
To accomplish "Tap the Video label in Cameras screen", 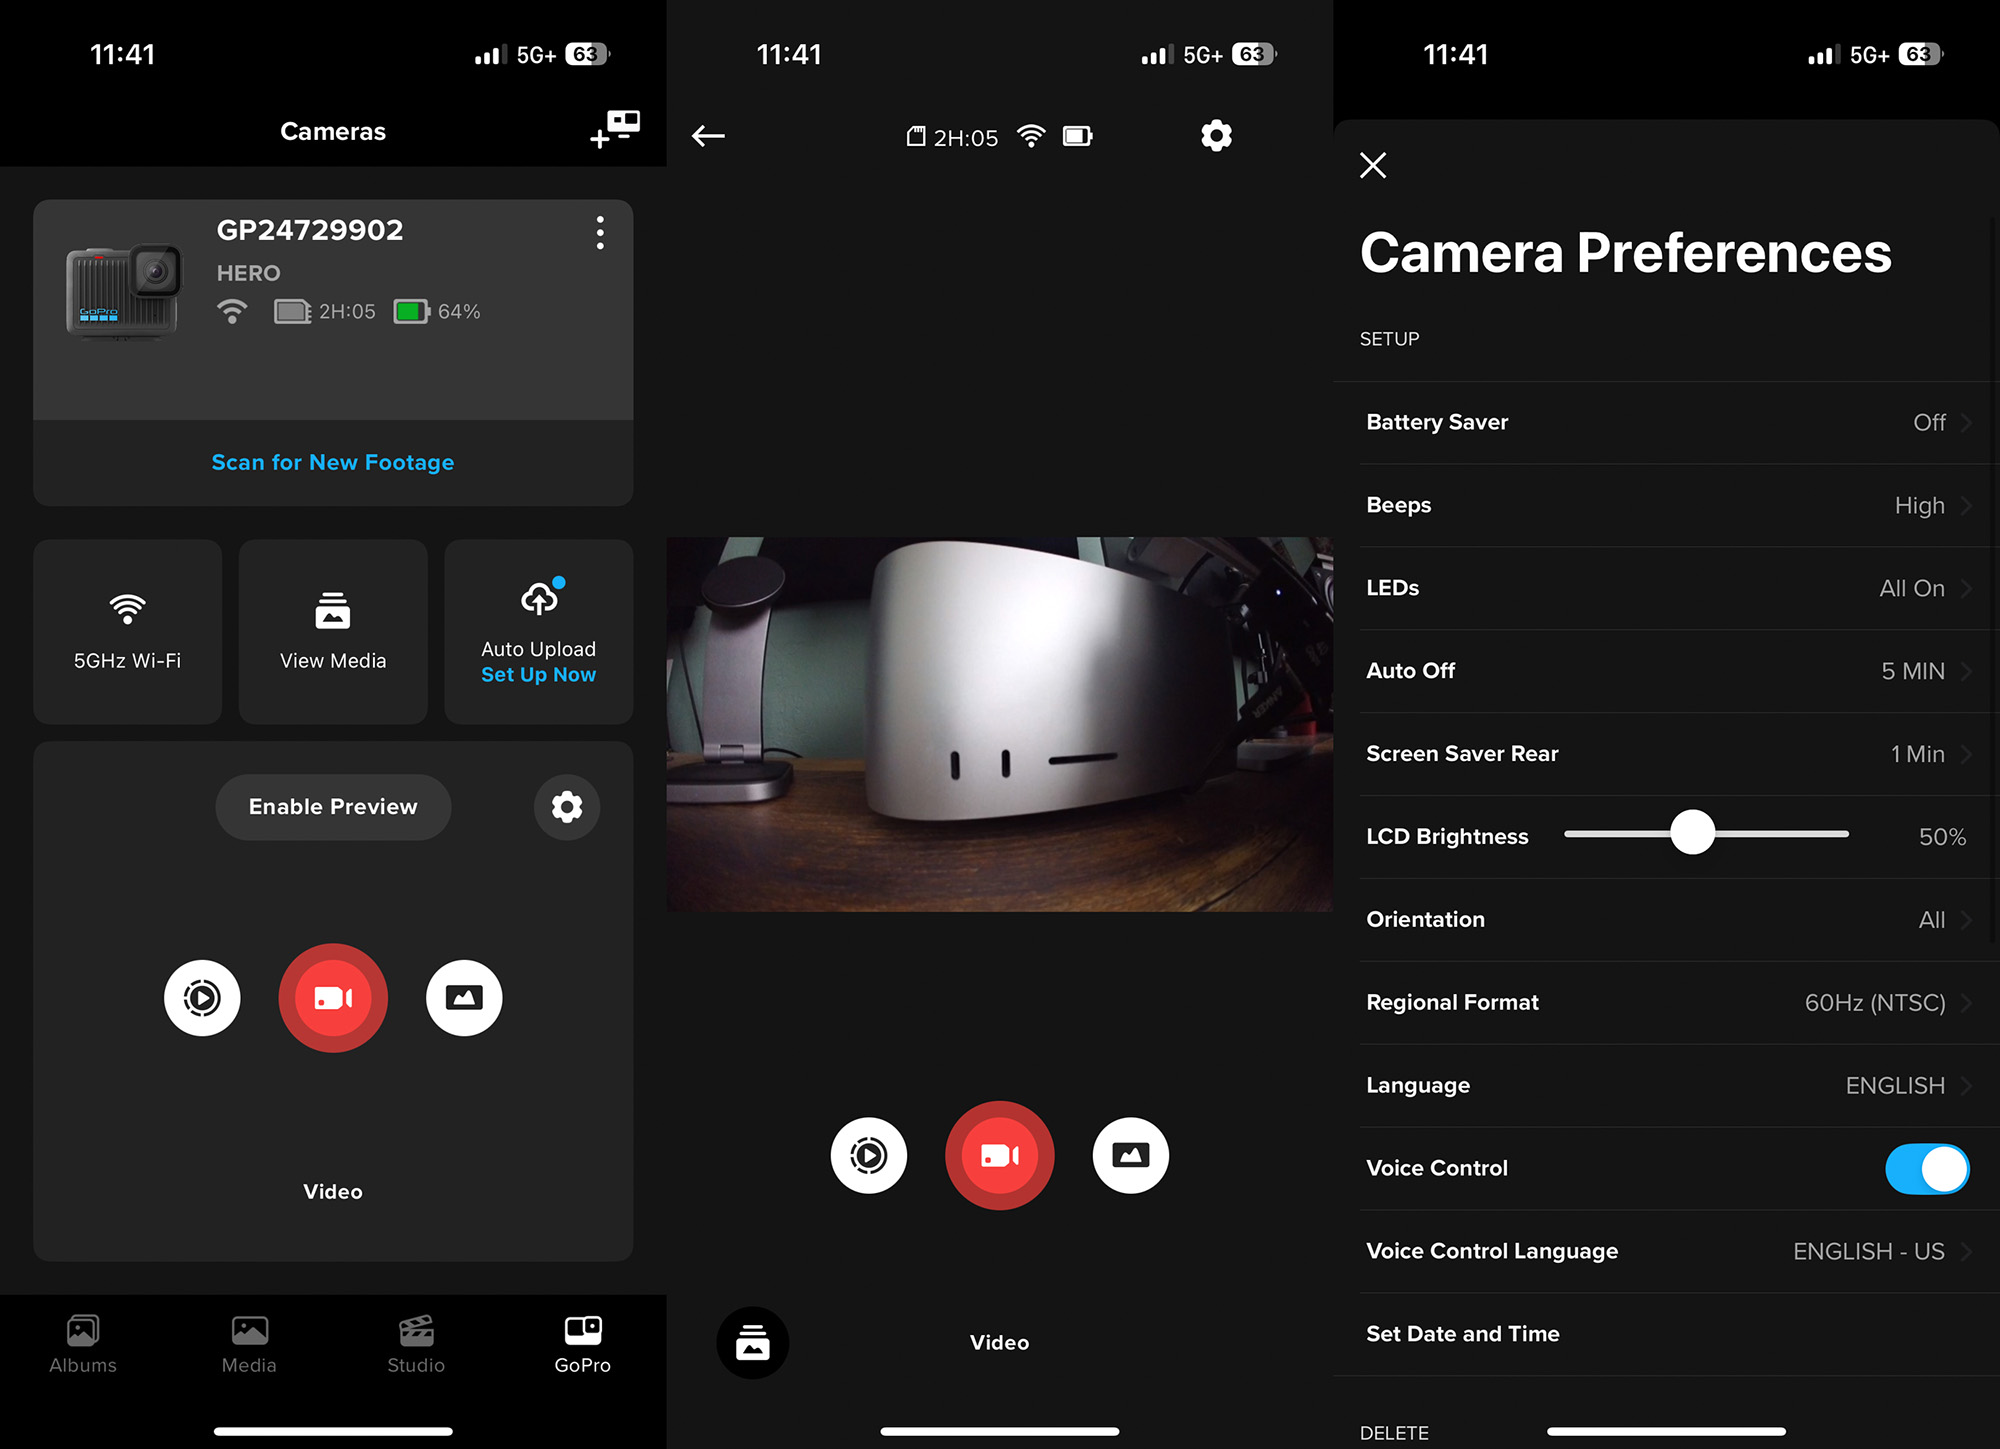I will click(333, 1192).
